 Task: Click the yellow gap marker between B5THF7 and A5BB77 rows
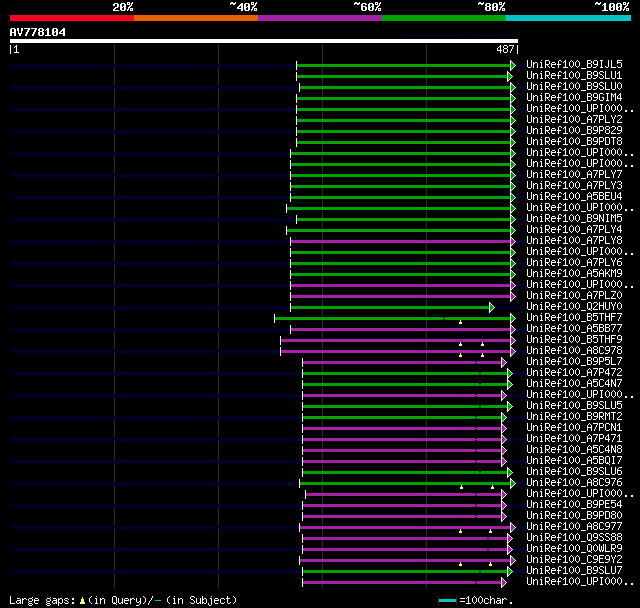coord(460,322)
